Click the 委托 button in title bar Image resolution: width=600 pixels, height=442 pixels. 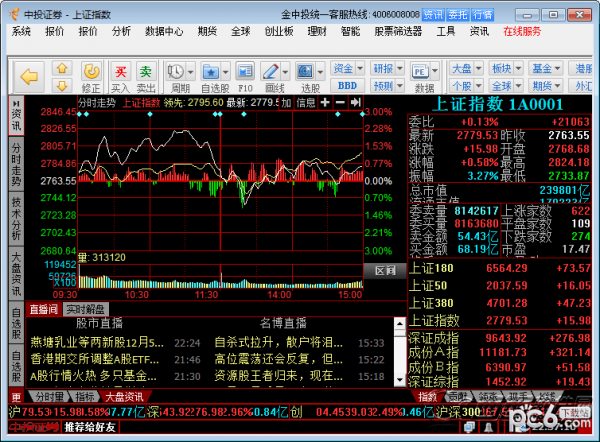coord(458,15)
